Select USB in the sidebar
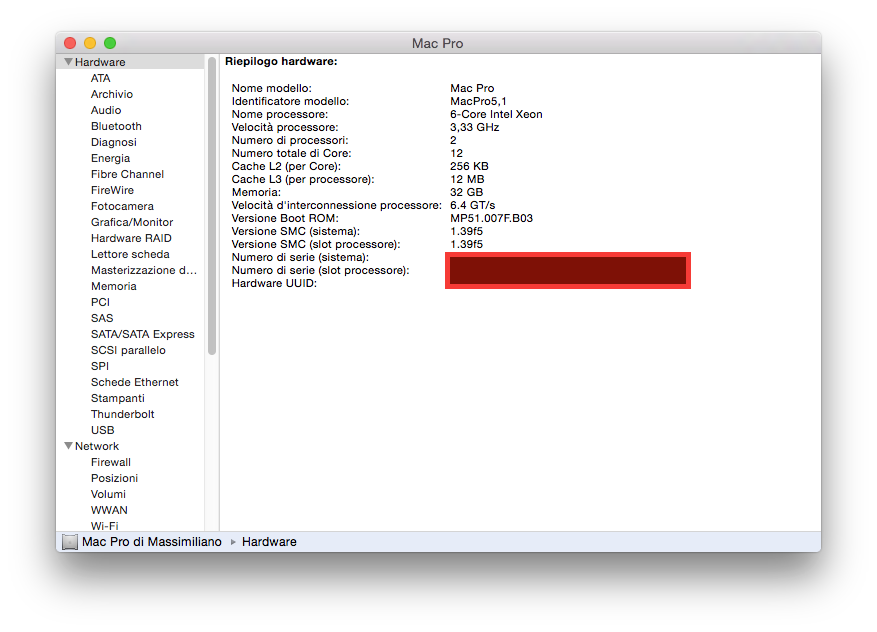The image size is (877, 632). (102, 430)
